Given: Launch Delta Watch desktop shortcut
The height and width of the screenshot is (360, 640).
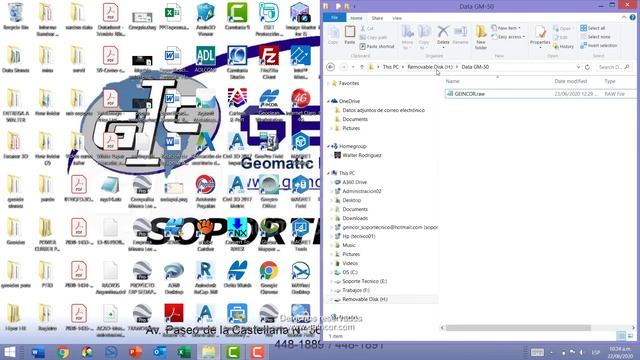Looking at the screenshot, I should pos(237,274).
